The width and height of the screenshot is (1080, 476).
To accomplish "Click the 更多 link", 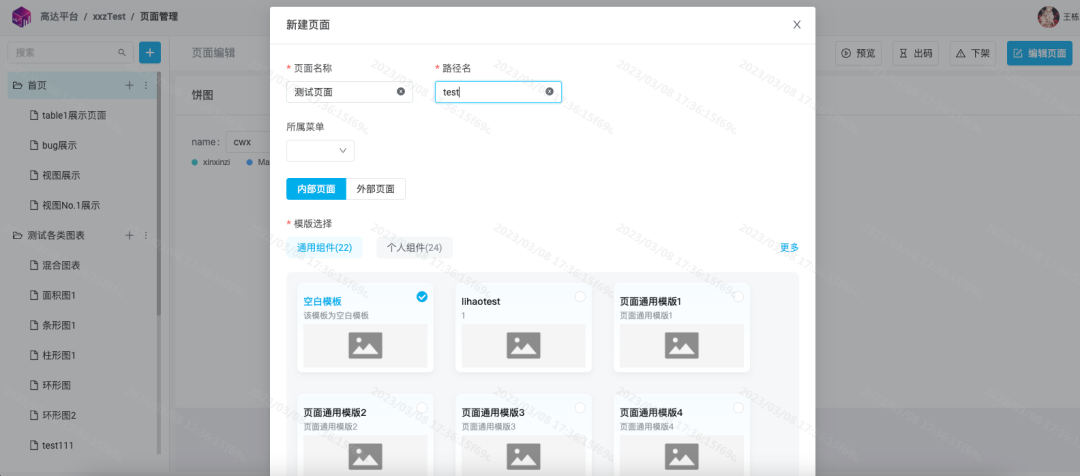I will click(x=789, y=247).
